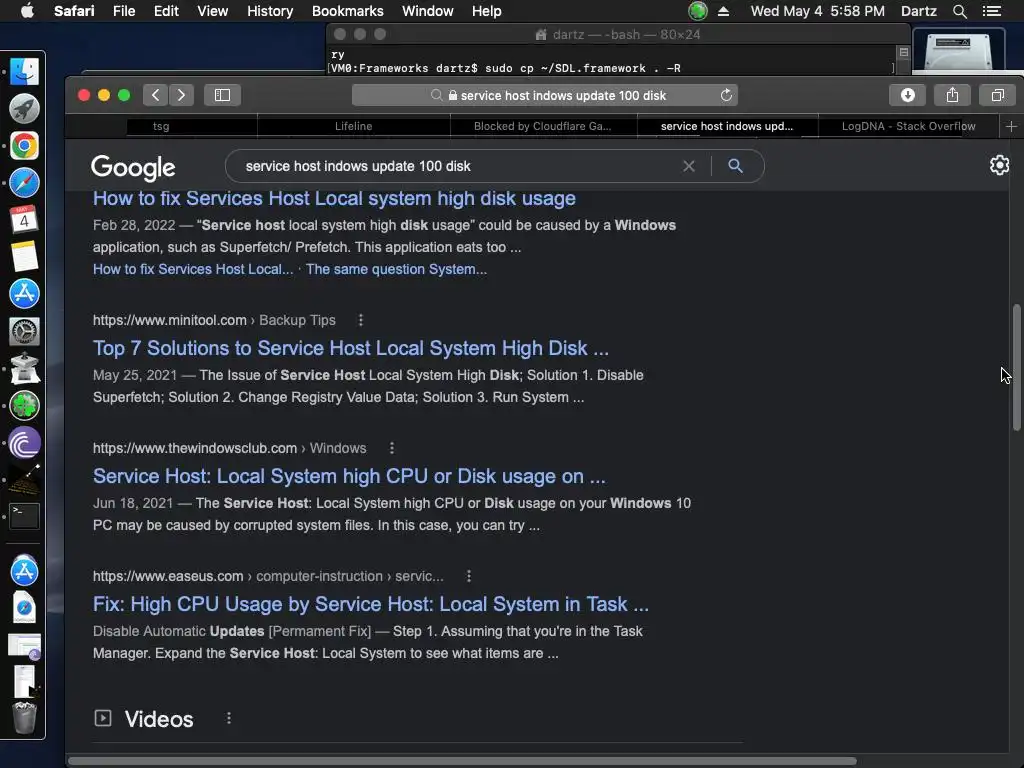
Task: Open the Apple menu
Action: (x=27, y=11)
